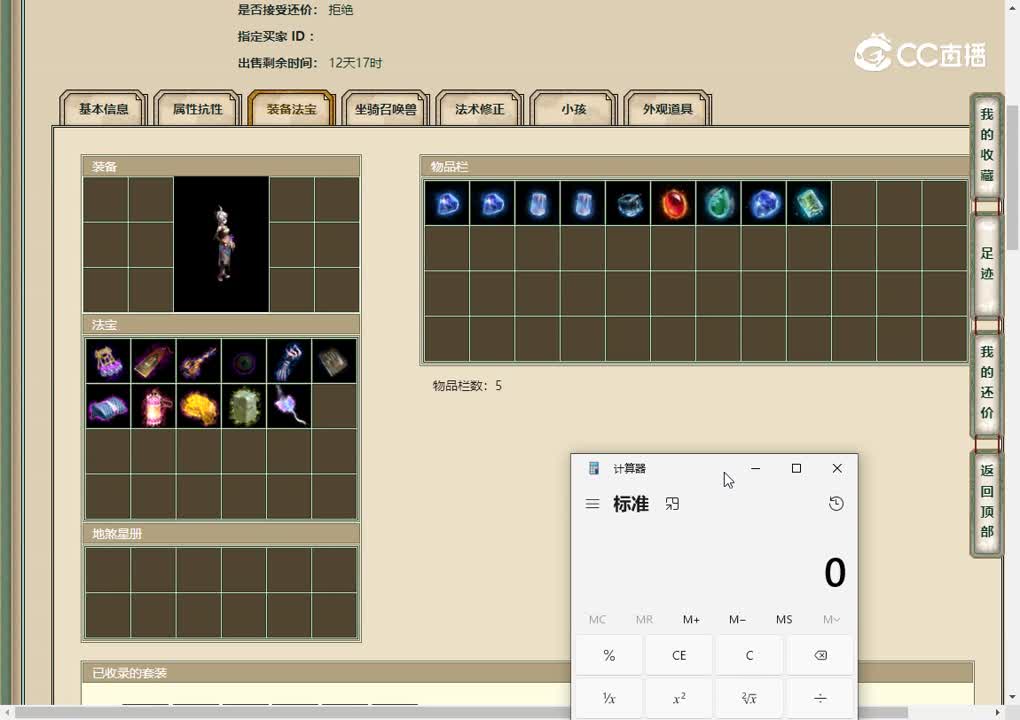Open the 坐骑召唤兽 tab
1020x720 pixels.
point(385,109)
